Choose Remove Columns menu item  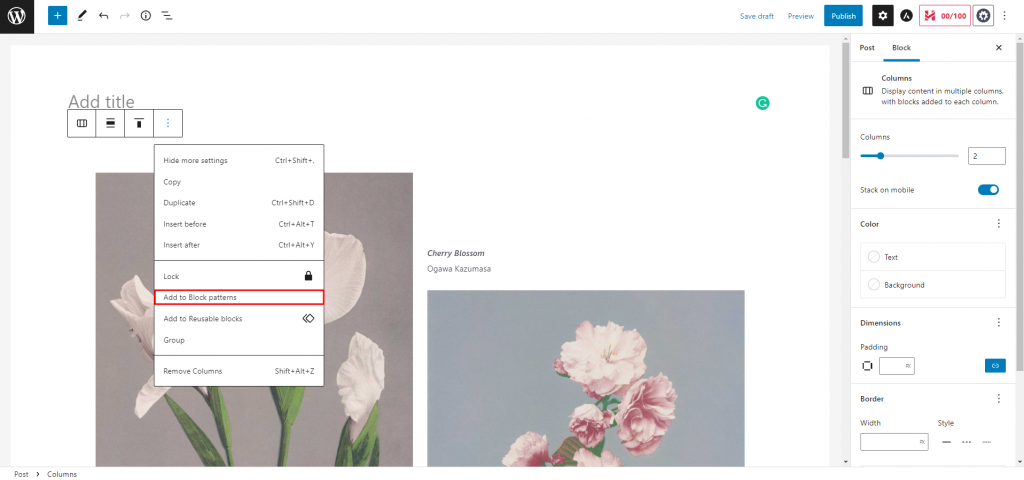tap(239, 371)
